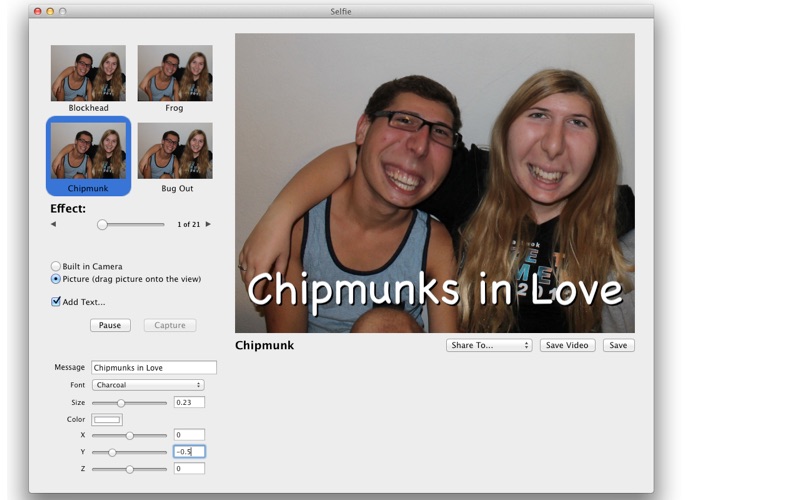Click the X value field
This screenshot has height=500, width=800.
click(x=189, y=435)
